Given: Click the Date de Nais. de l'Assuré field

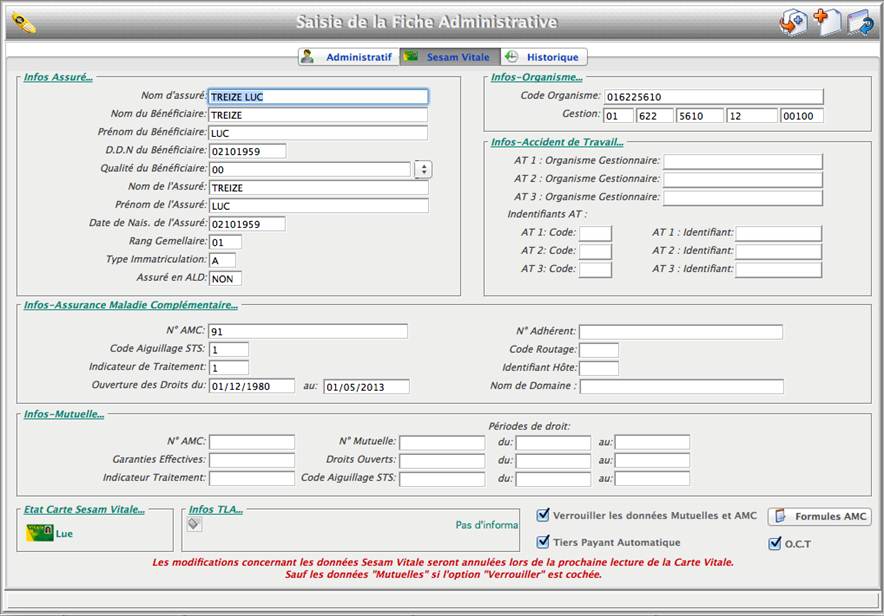Looking at the screenshot, I should (247, 224).
